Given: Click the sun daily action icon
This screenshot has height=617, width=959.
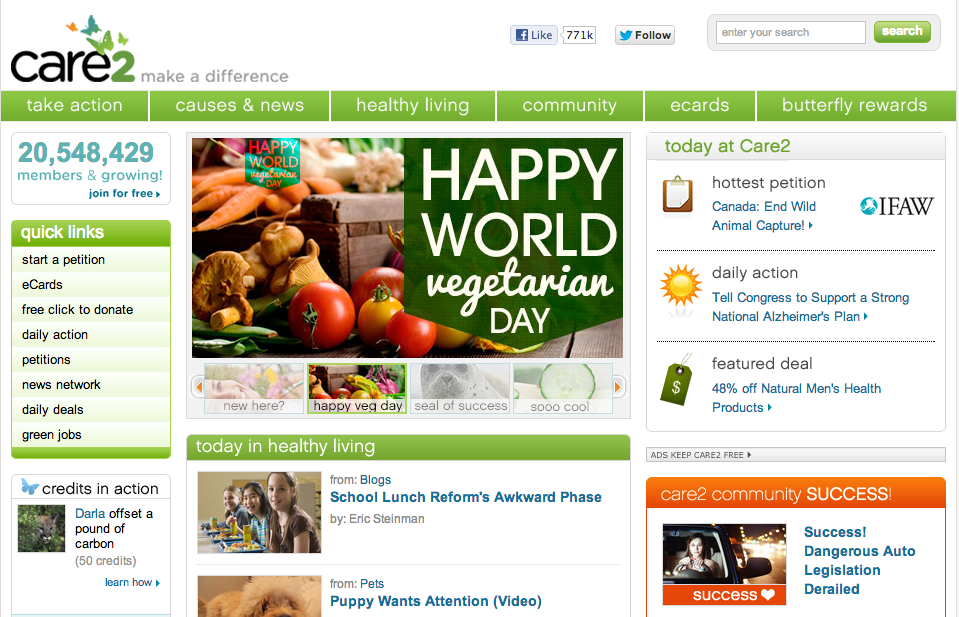Looking at the screenshot, I should [681, 286].
